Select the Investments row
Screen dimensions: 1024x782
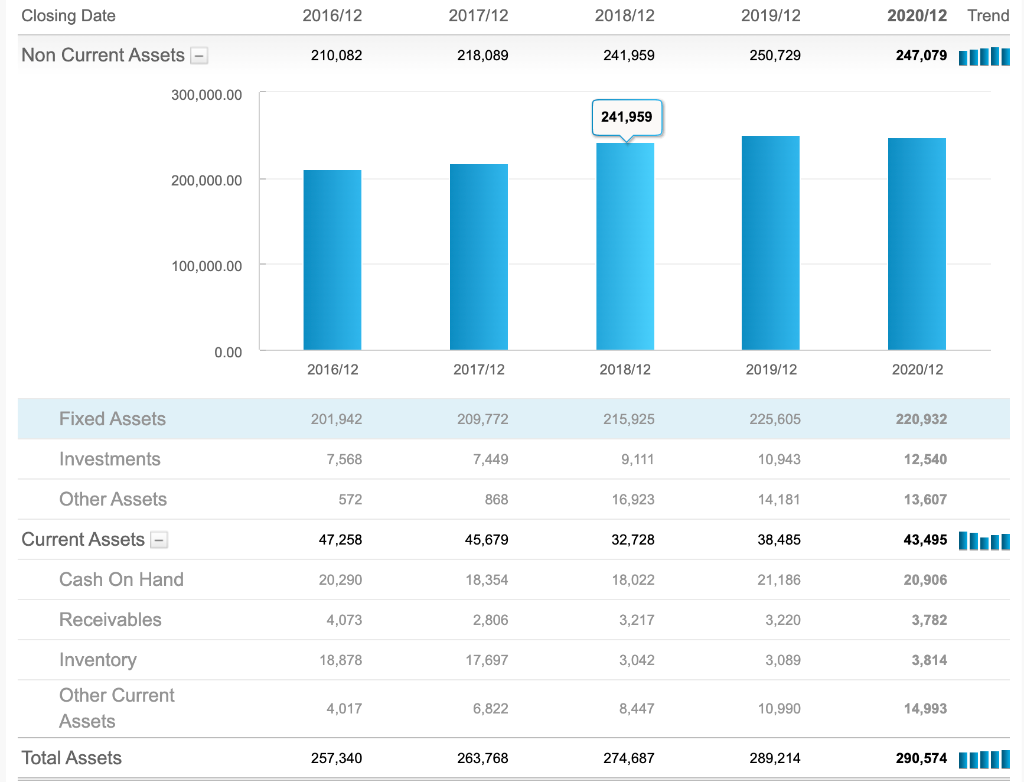pyautogui.click(x=110, y=459)
